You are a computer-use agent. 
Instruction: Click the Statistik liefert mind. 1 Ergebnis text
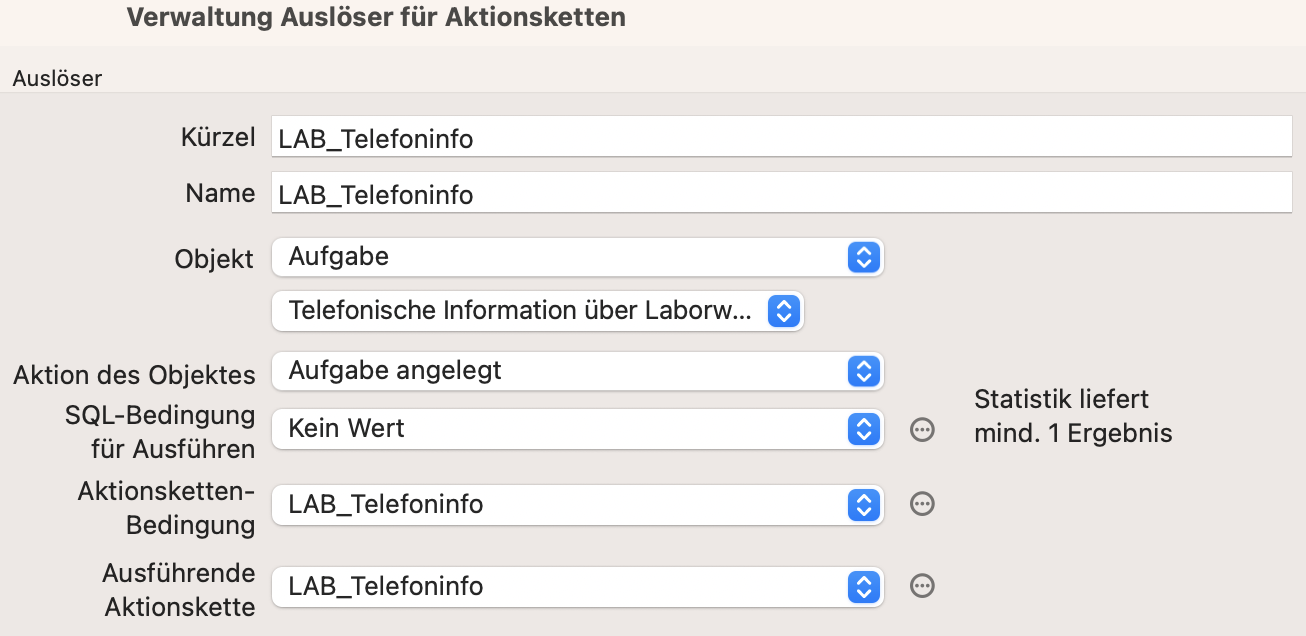coord(1073,416)
